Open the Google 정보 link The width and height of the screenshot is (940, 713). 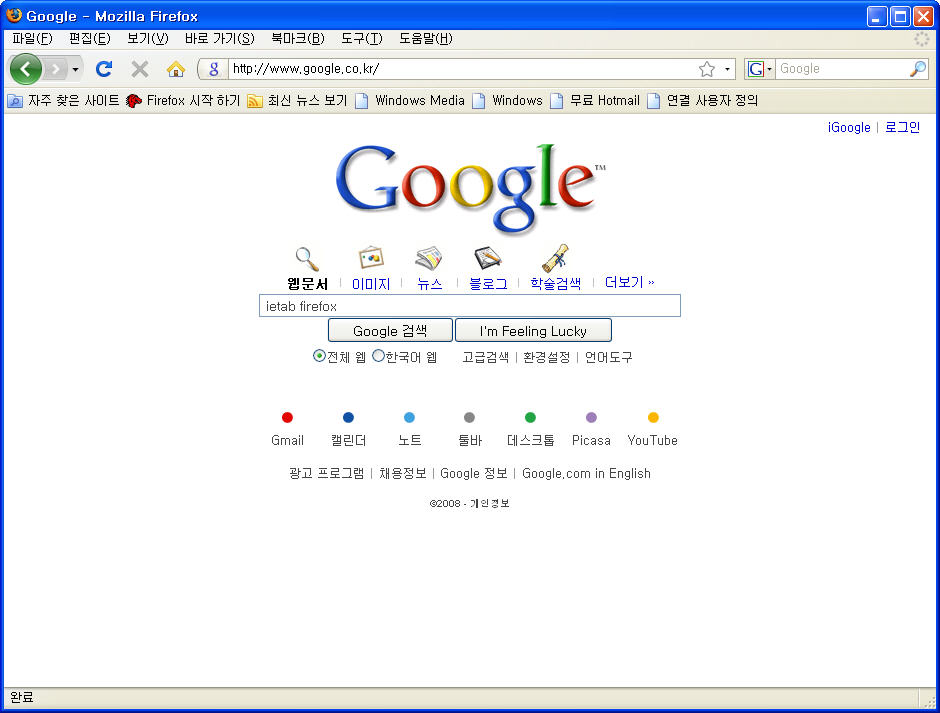pos(474,474)
